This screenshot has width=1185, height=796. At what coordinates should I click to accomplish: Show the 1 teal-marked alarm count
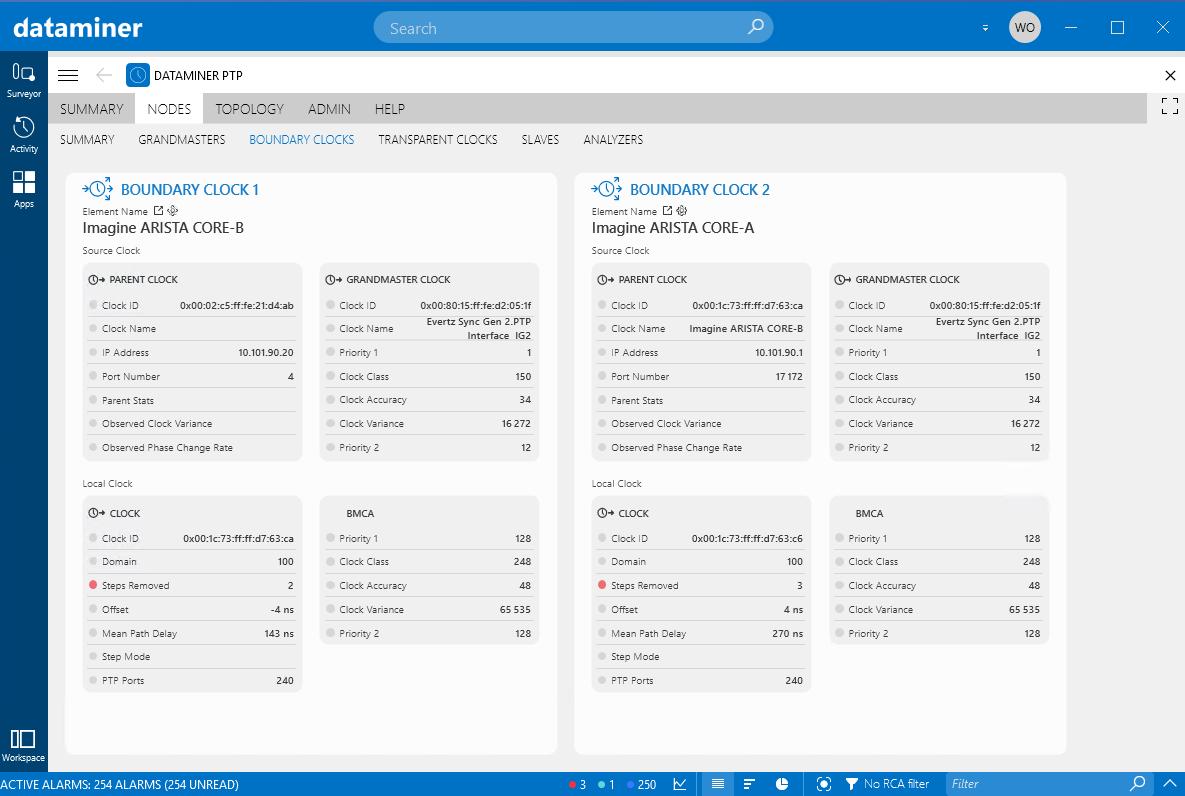point(606,784)
